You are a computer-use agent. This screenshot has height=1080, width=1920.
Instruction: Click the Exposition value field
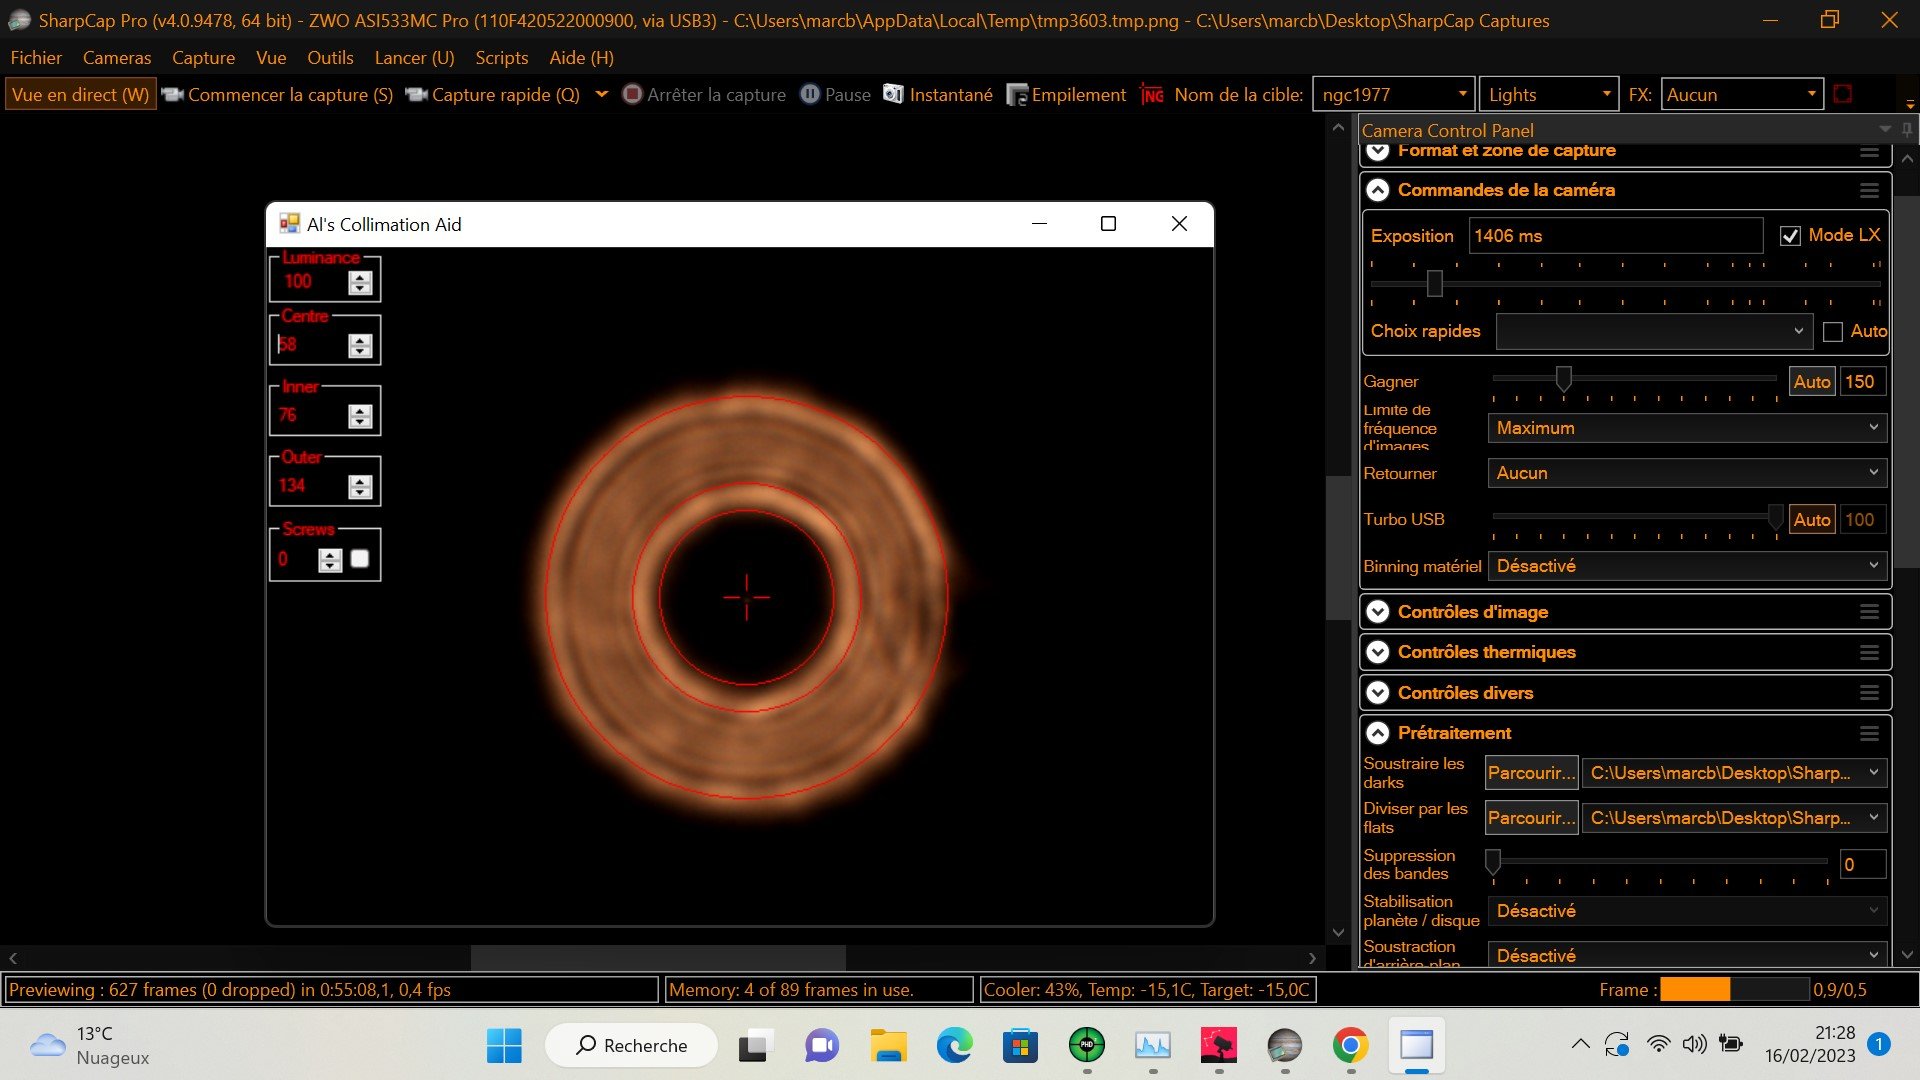coord(1615,236)
